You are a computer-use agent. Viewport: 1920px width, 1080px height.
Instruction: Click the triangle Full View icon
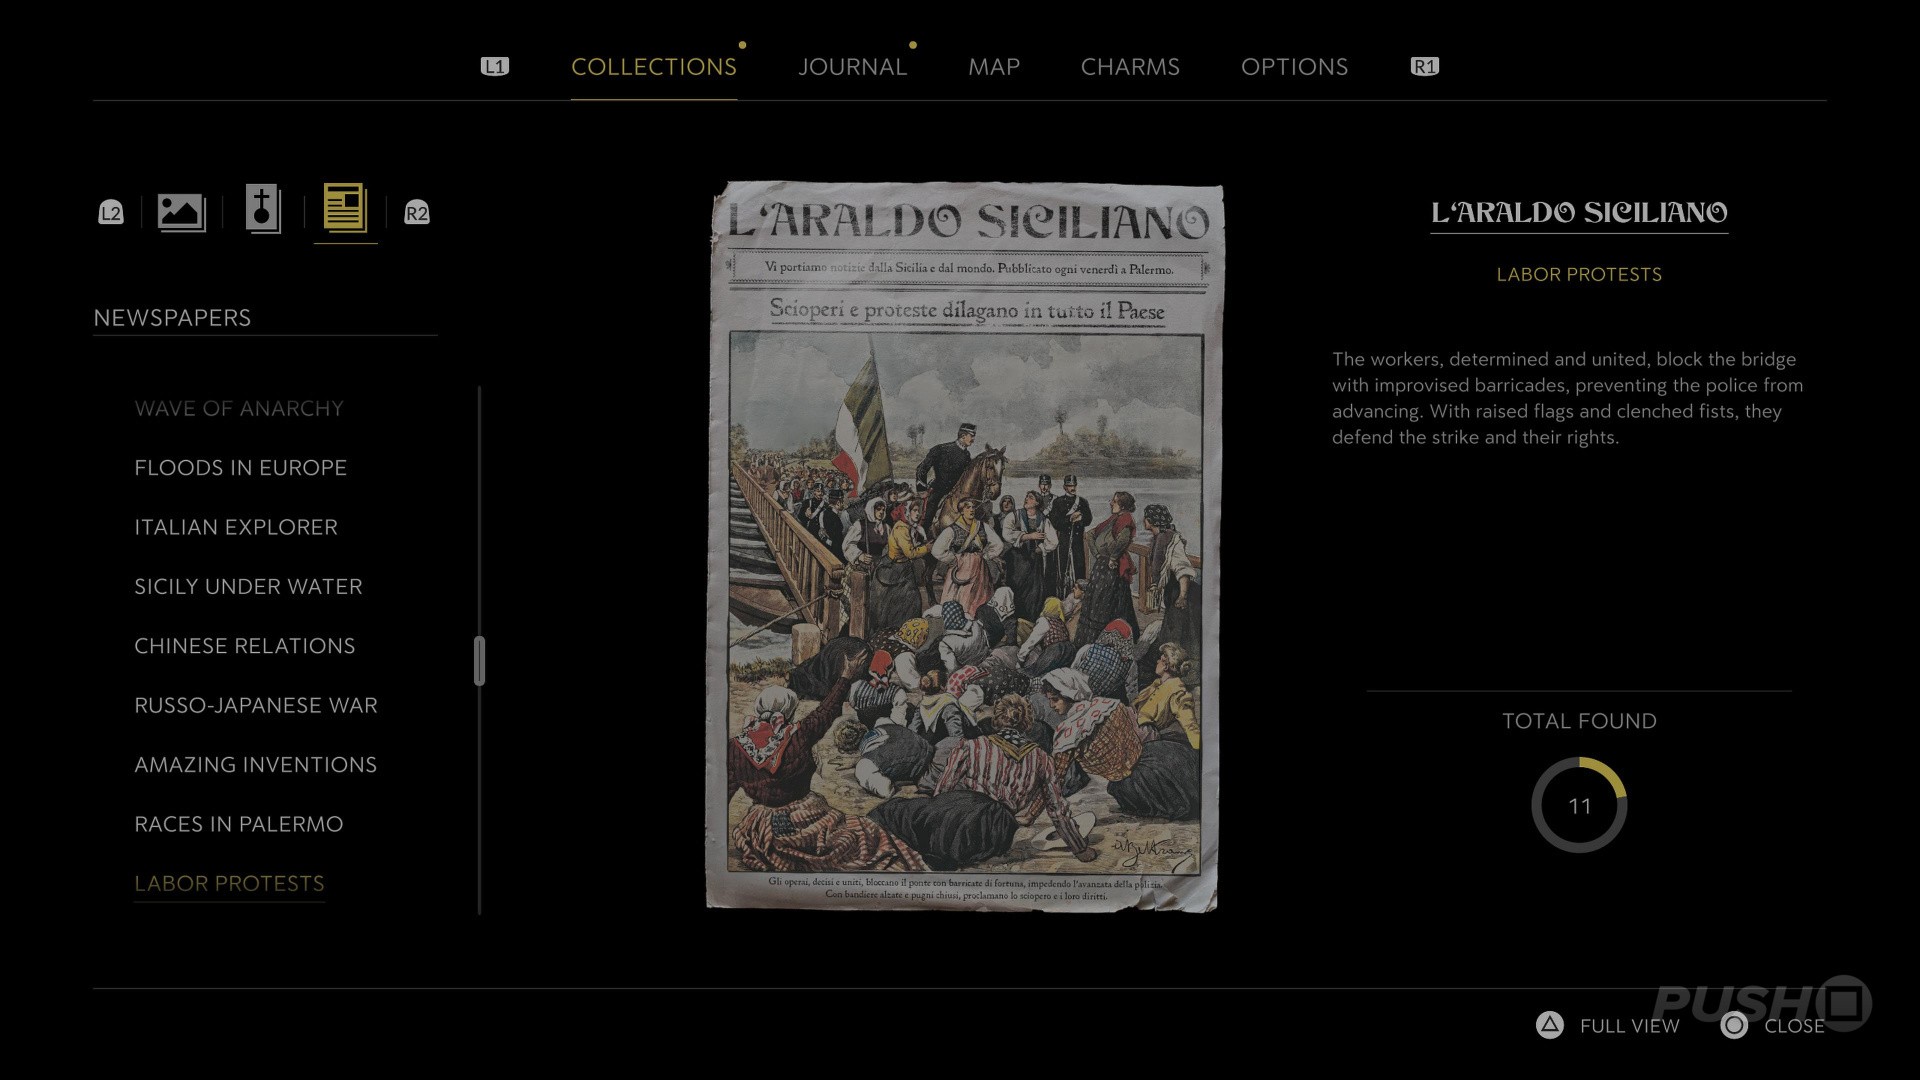click(1549, 1025)
